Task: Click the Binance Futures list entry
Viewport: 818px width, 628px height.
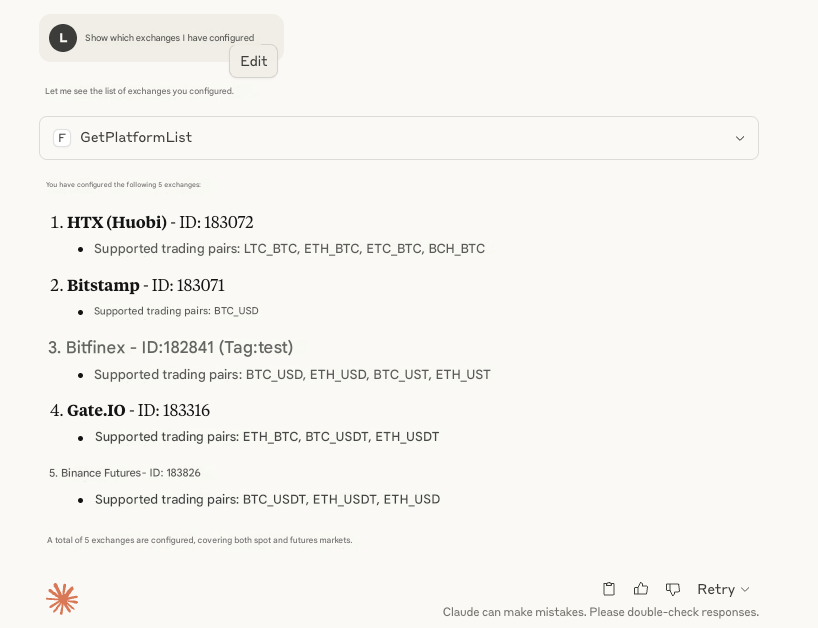Action: pos(101,472)
